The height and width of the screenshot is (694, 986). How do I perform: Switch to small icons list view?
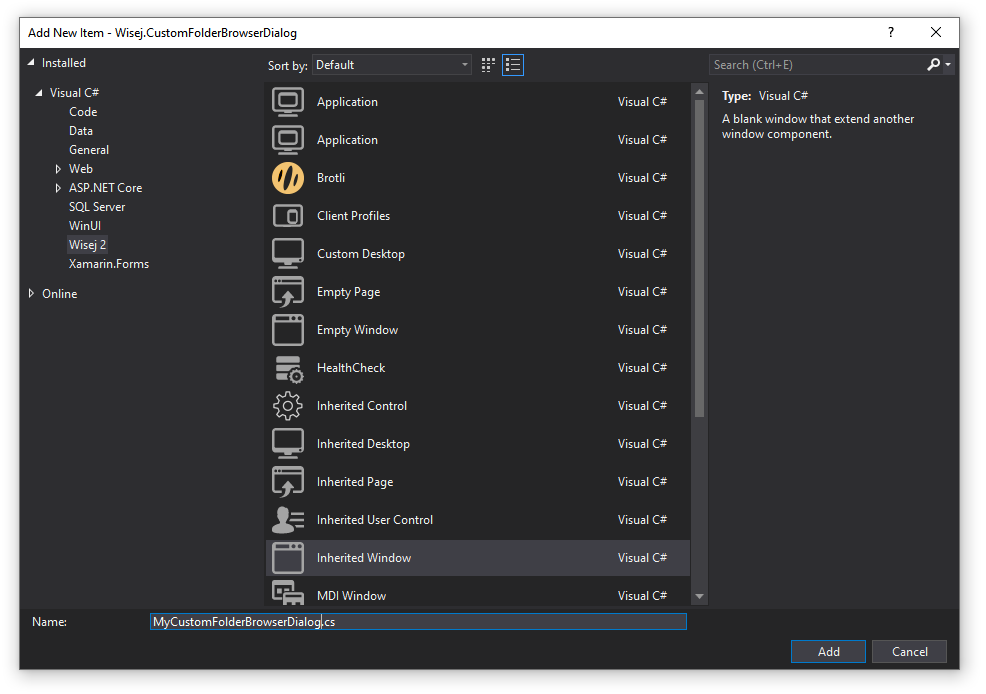(x=513, y=65)
